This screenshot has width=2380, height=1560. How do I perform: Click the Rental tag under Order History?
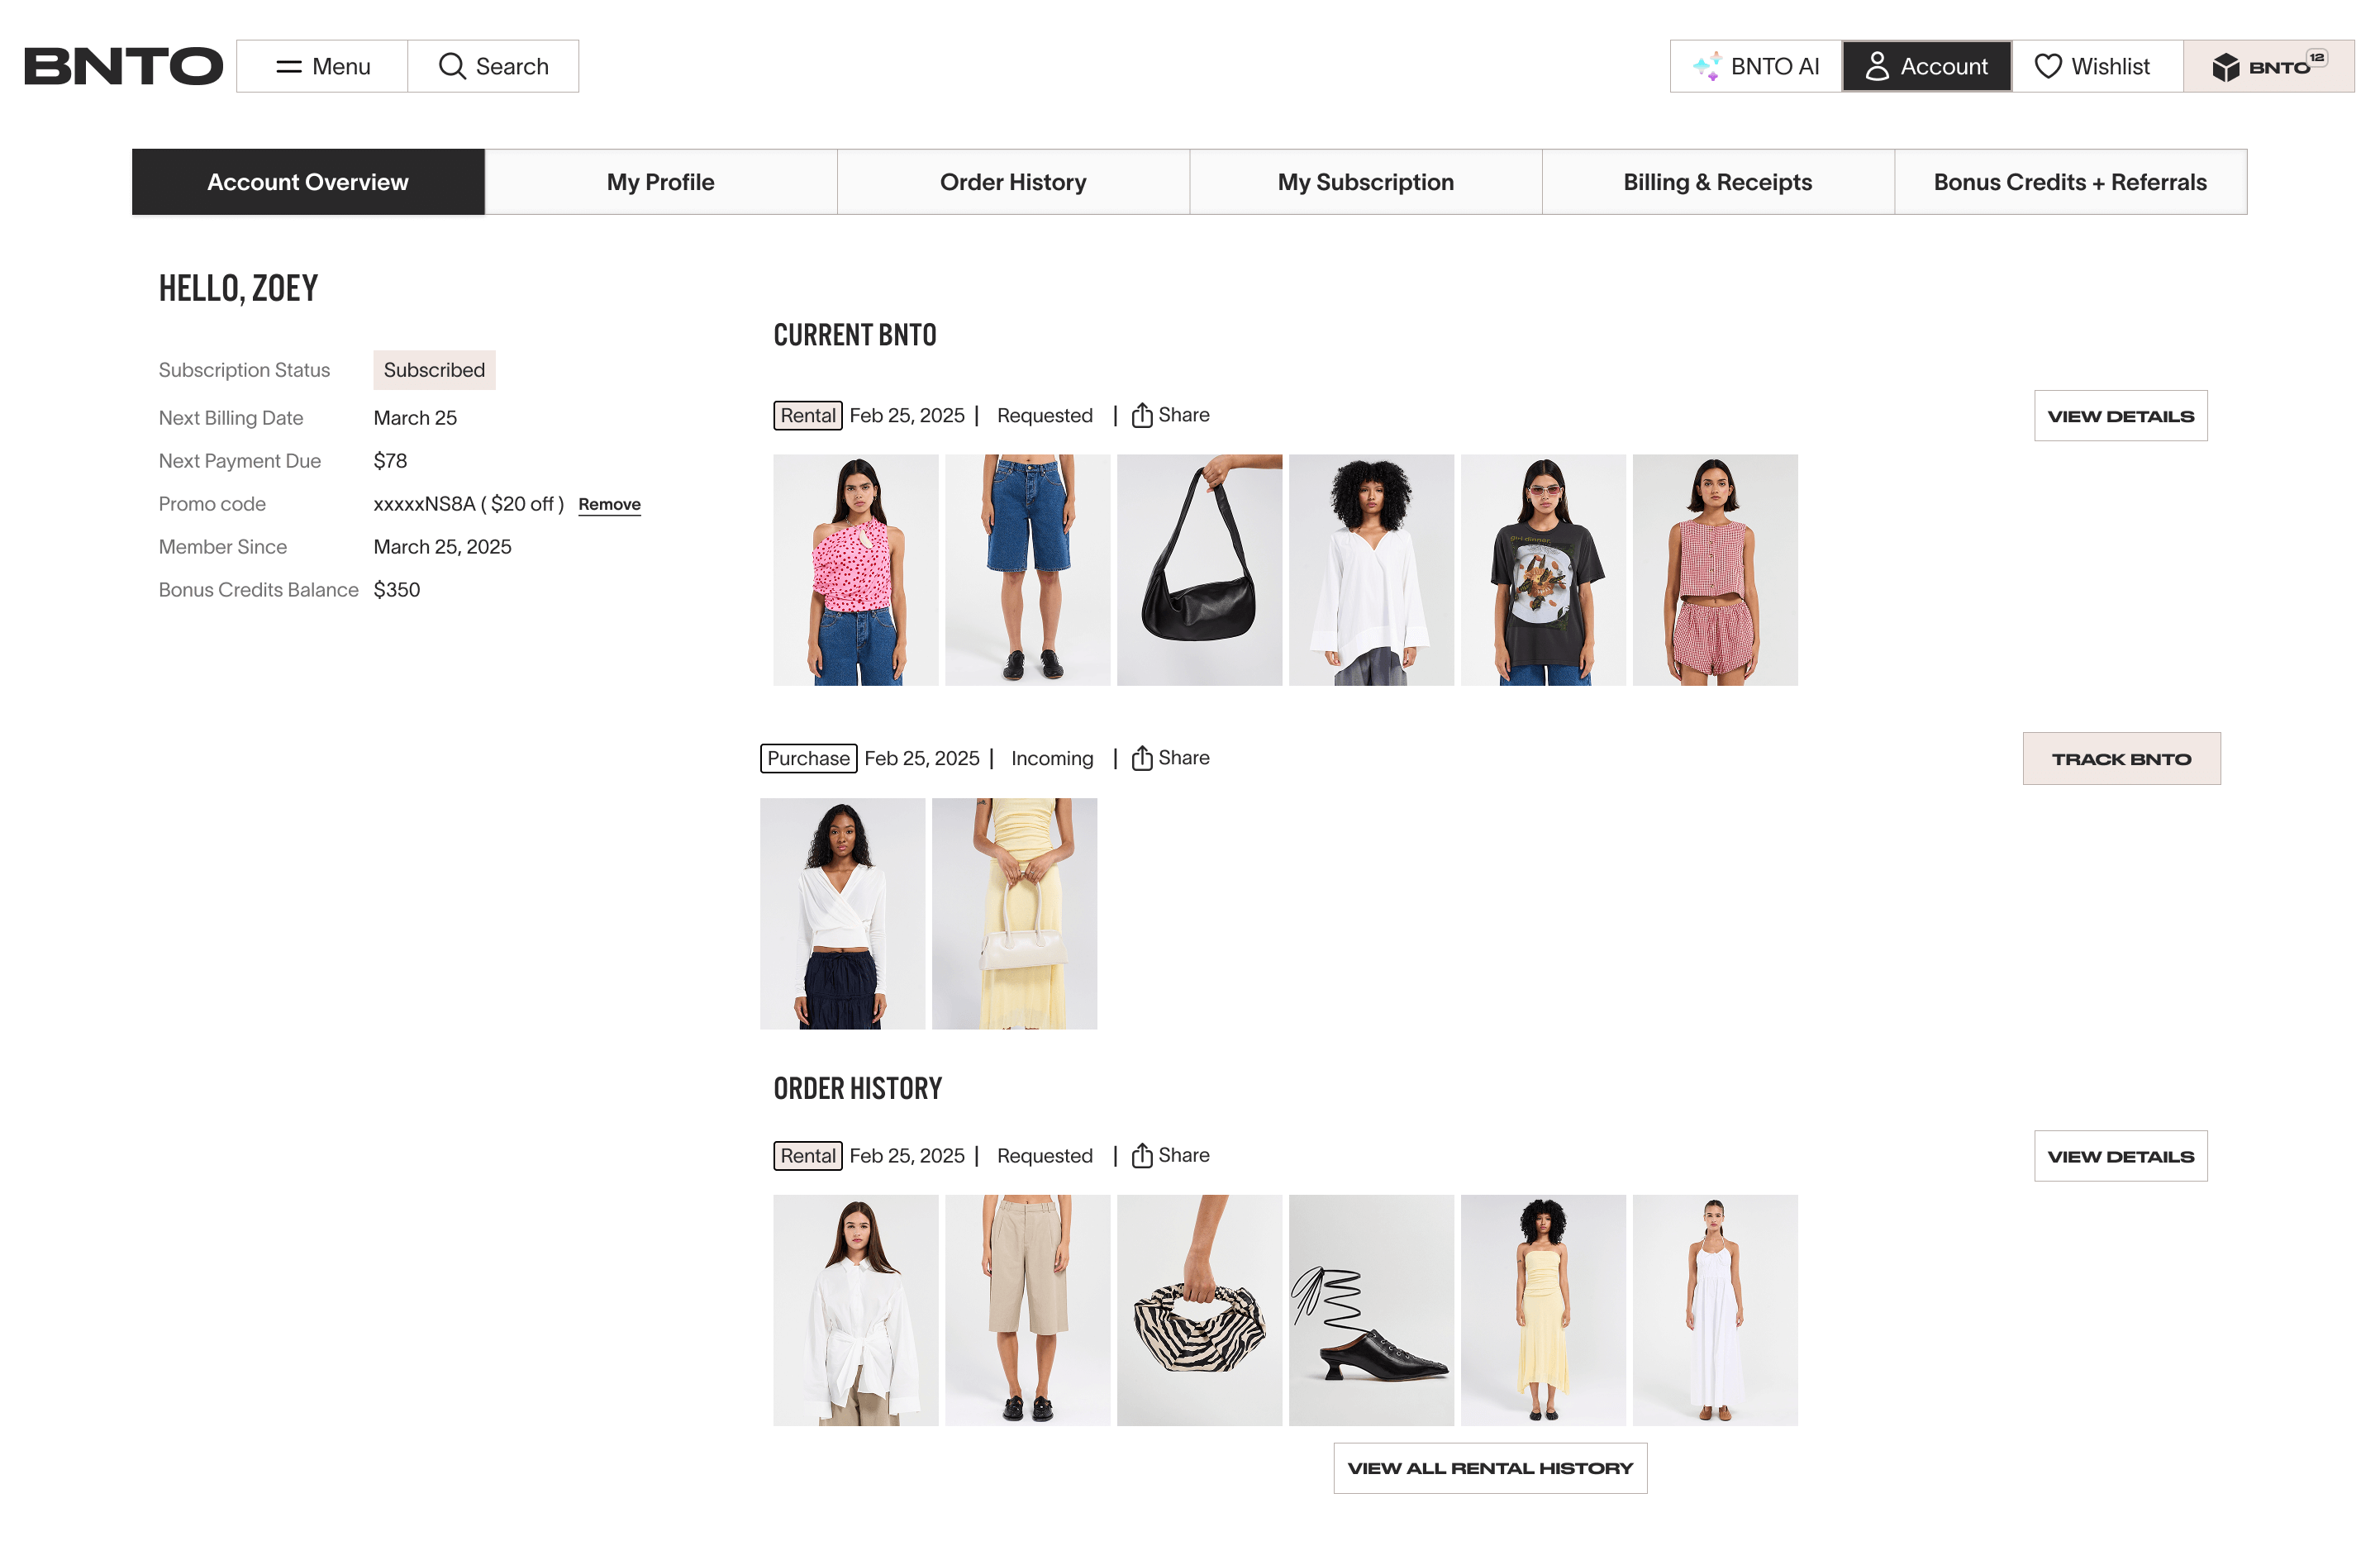808,1155
